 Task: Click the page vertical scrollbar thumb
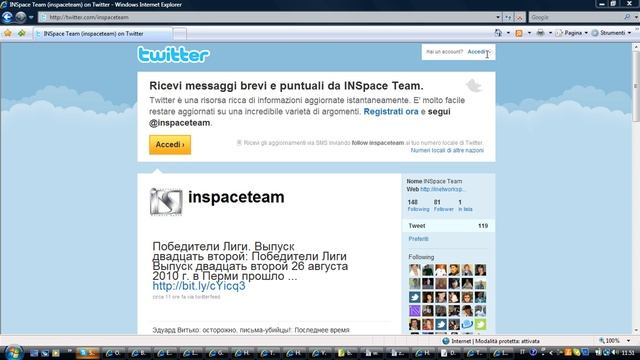point(636,86)
